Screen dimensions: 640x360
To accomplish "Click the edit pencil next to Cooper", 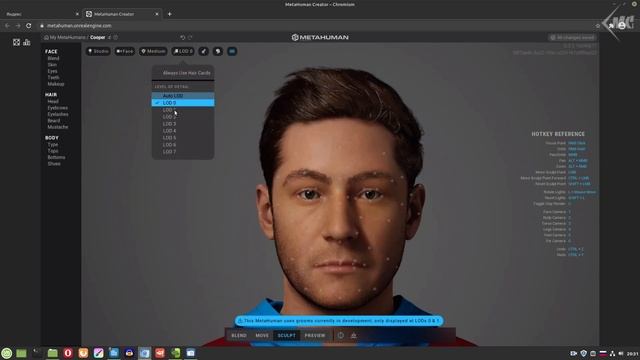I will tap(109, 37).
